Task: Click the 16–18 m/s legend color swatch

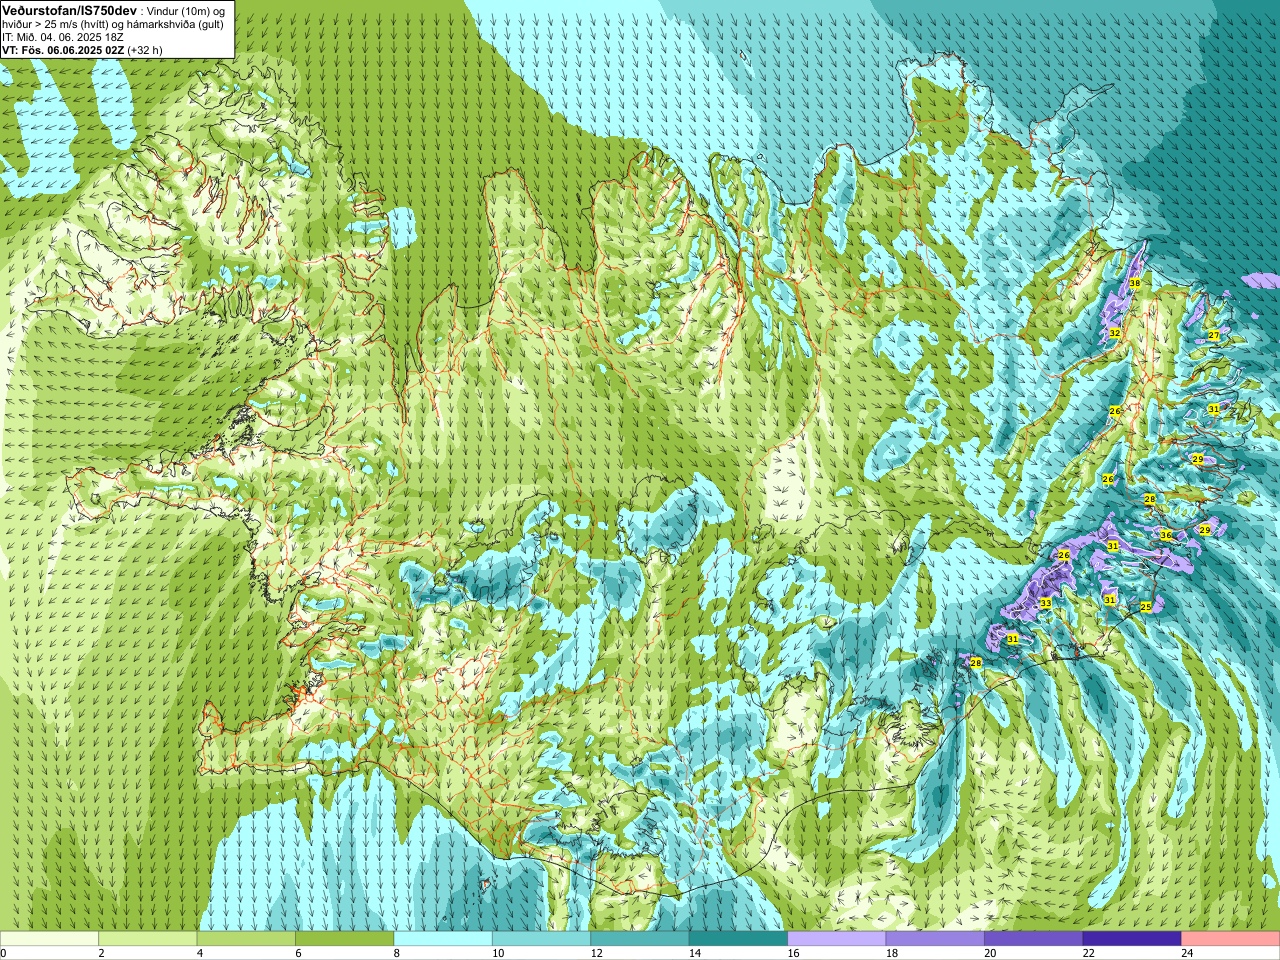Action: (x=837, y=939)
